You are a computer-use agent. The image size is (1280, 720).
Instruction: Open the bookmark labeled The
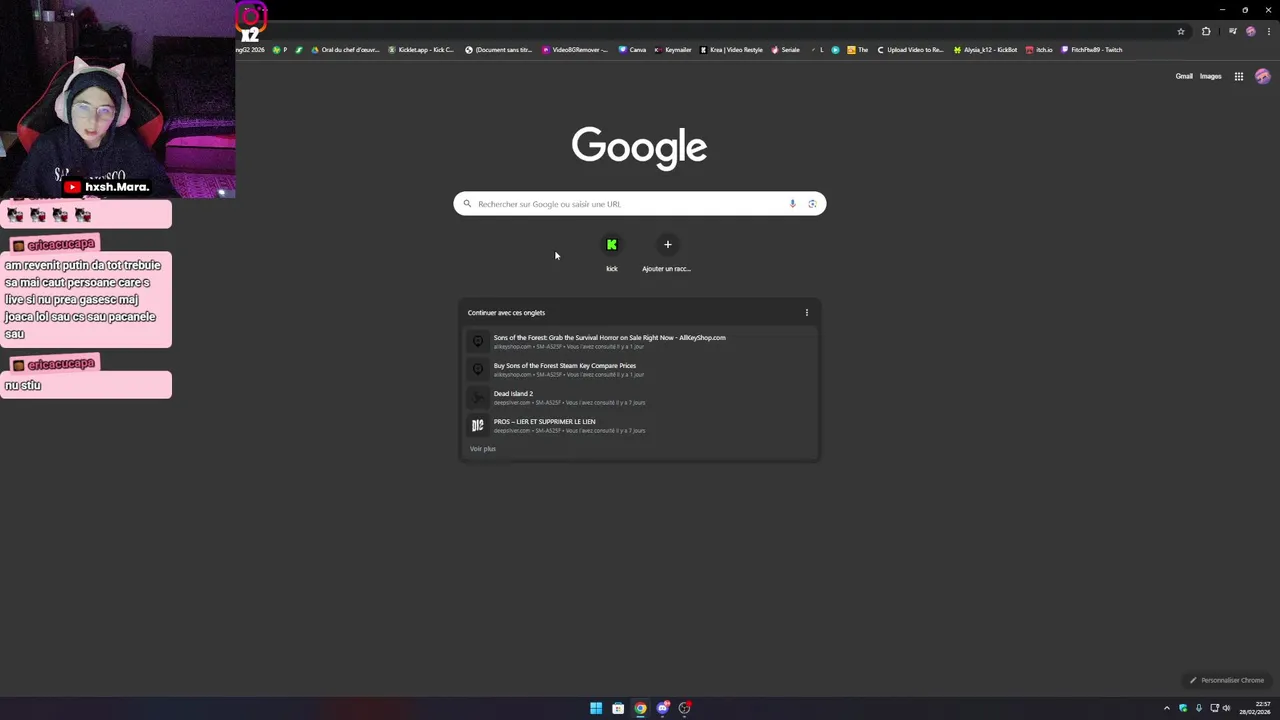pyautogui.click(x=858, y=49)
